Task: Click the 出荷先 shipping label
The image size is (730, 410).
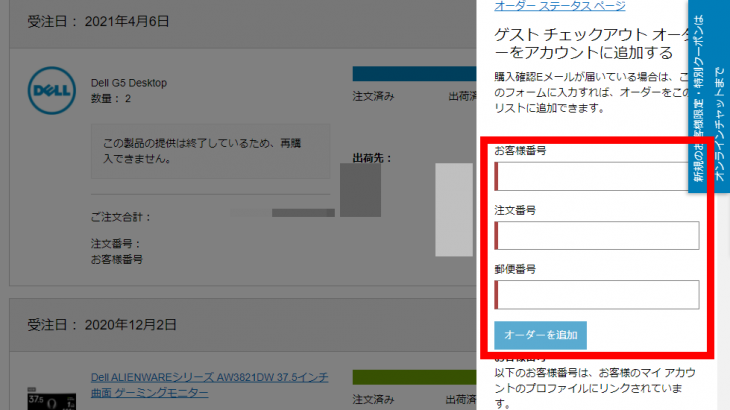Action: pos(372,158)
